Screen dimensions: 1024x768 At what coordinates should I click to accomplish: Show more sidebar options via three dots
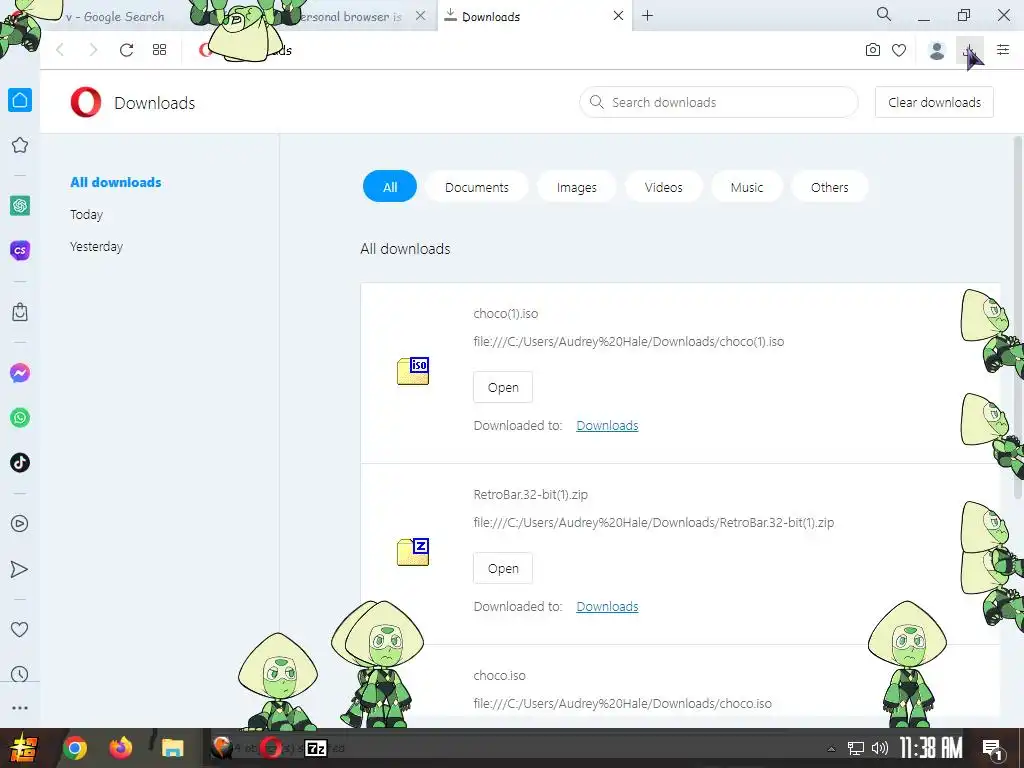(x=20, y=708)
